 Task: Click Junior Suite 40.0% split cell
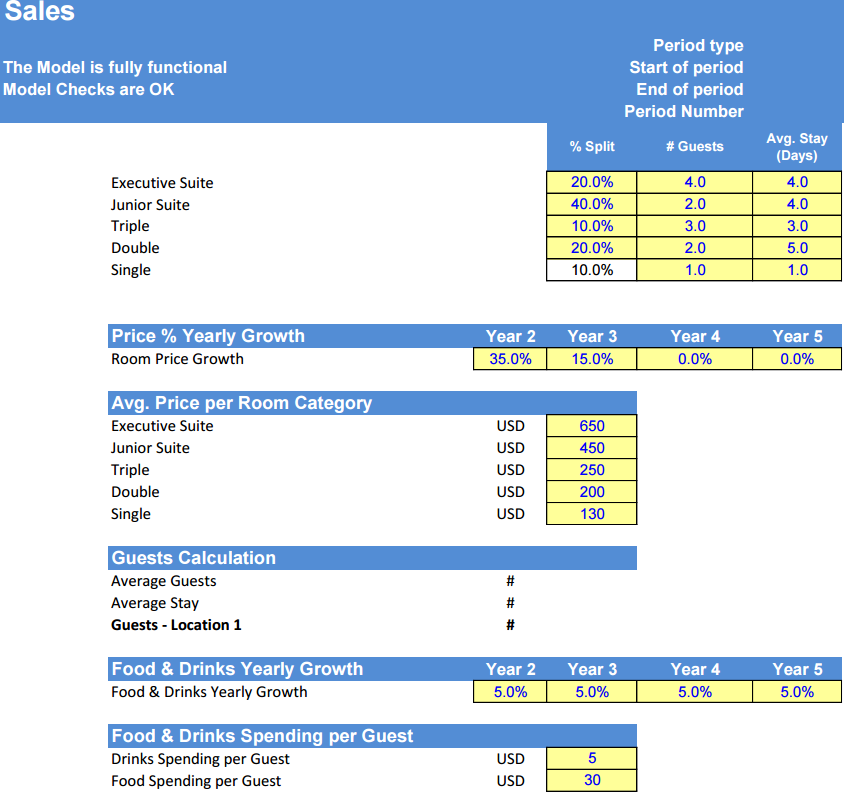[592, 205]
